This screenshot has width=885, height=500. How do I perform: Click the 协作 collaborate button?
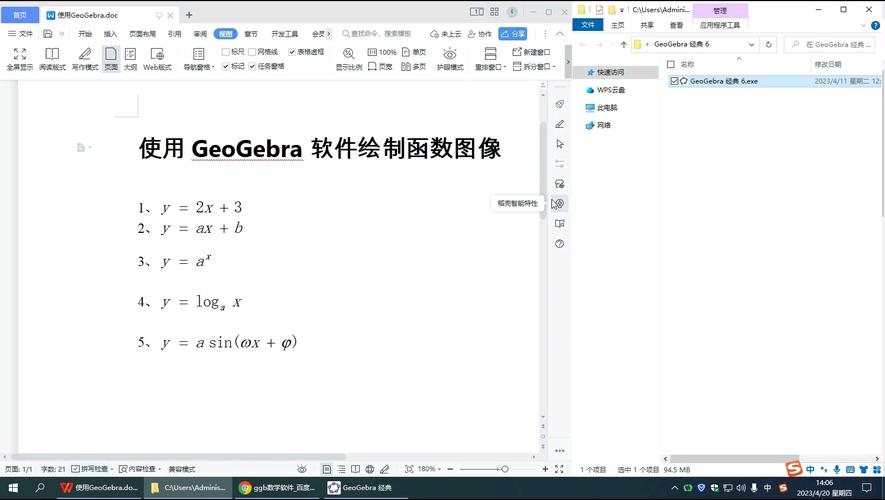coord(480,34)
